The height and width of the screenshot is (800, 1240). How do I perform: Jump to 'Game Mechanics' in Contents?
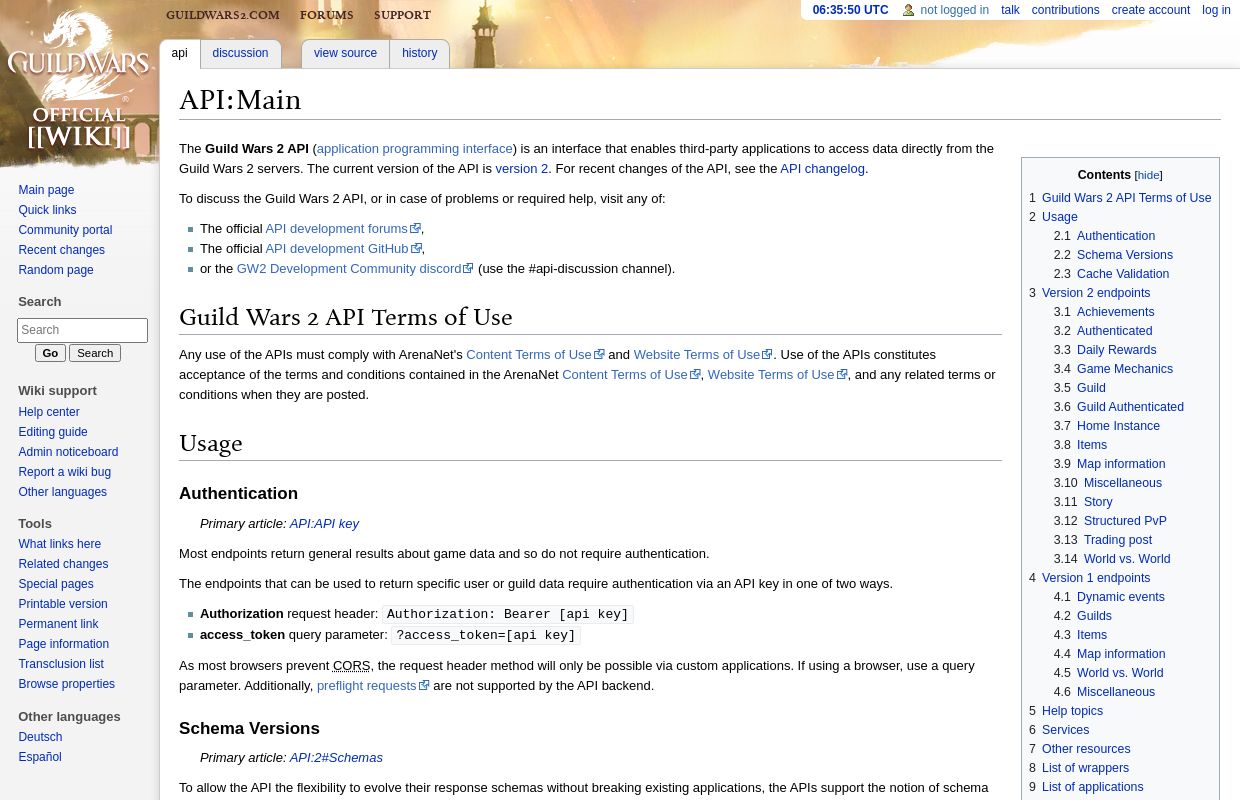coord(1125,369)
